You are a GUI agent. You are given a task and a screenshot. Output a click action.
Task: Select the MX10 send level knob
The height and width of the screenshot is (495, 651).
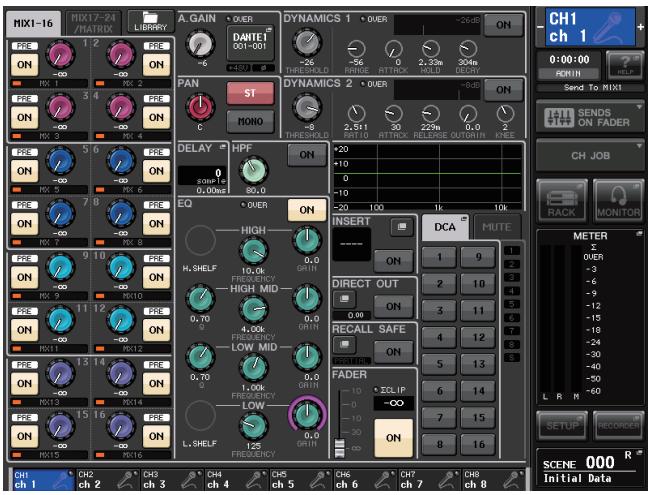[120, 268]
